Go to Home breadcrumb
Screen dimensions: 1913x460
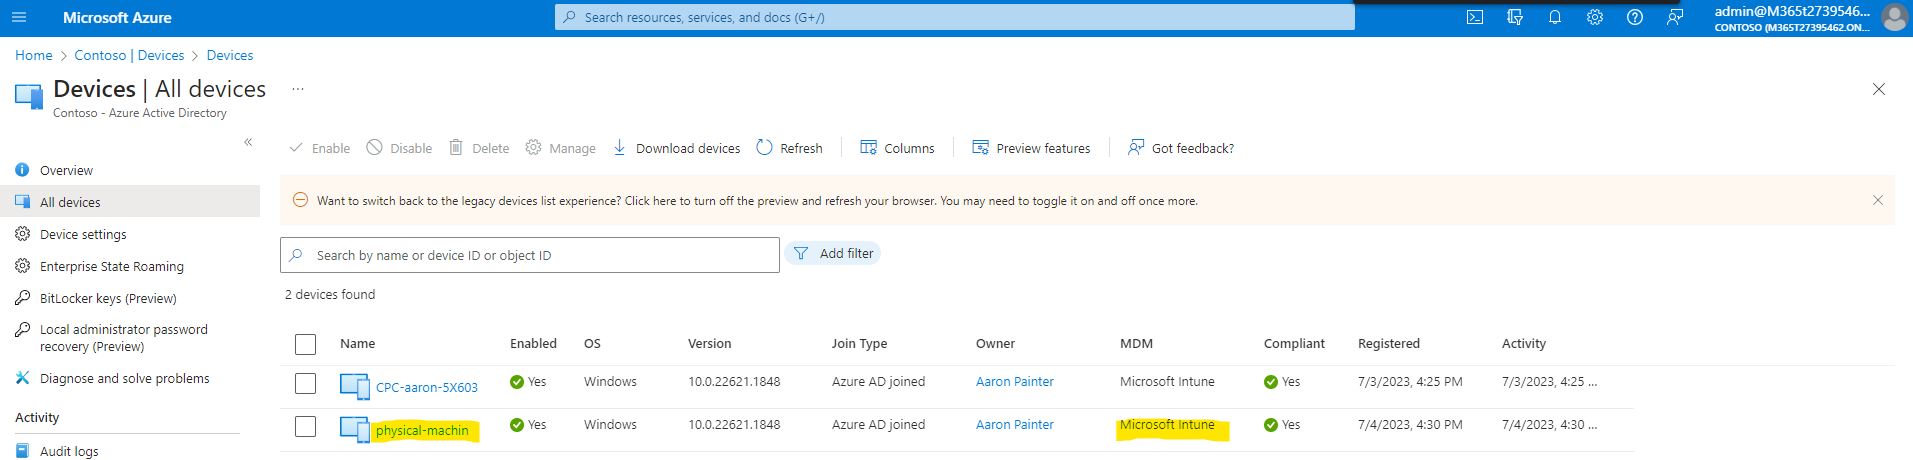click(x=34, y=55)
